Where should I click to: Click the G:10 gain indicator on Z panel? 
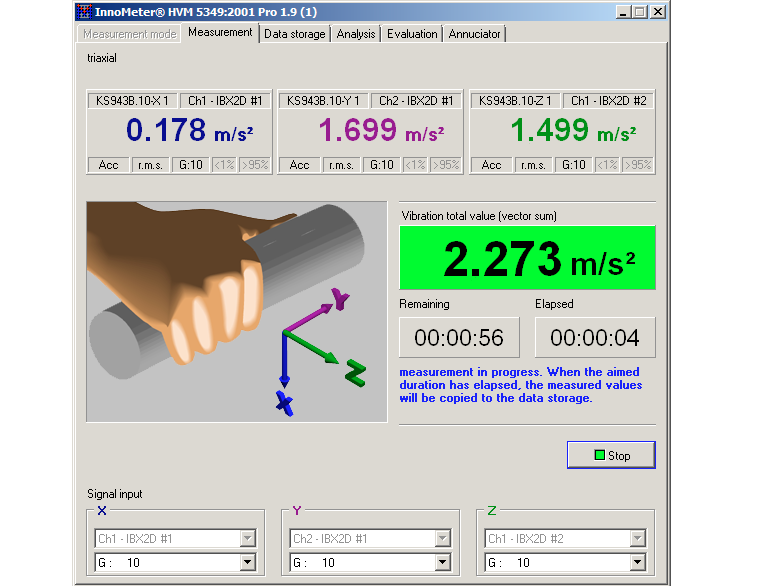pos(573,165)
